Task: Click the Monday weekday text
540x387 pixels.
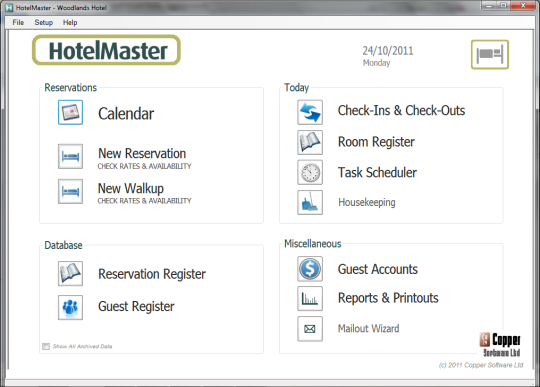Action: coord(376,63)
